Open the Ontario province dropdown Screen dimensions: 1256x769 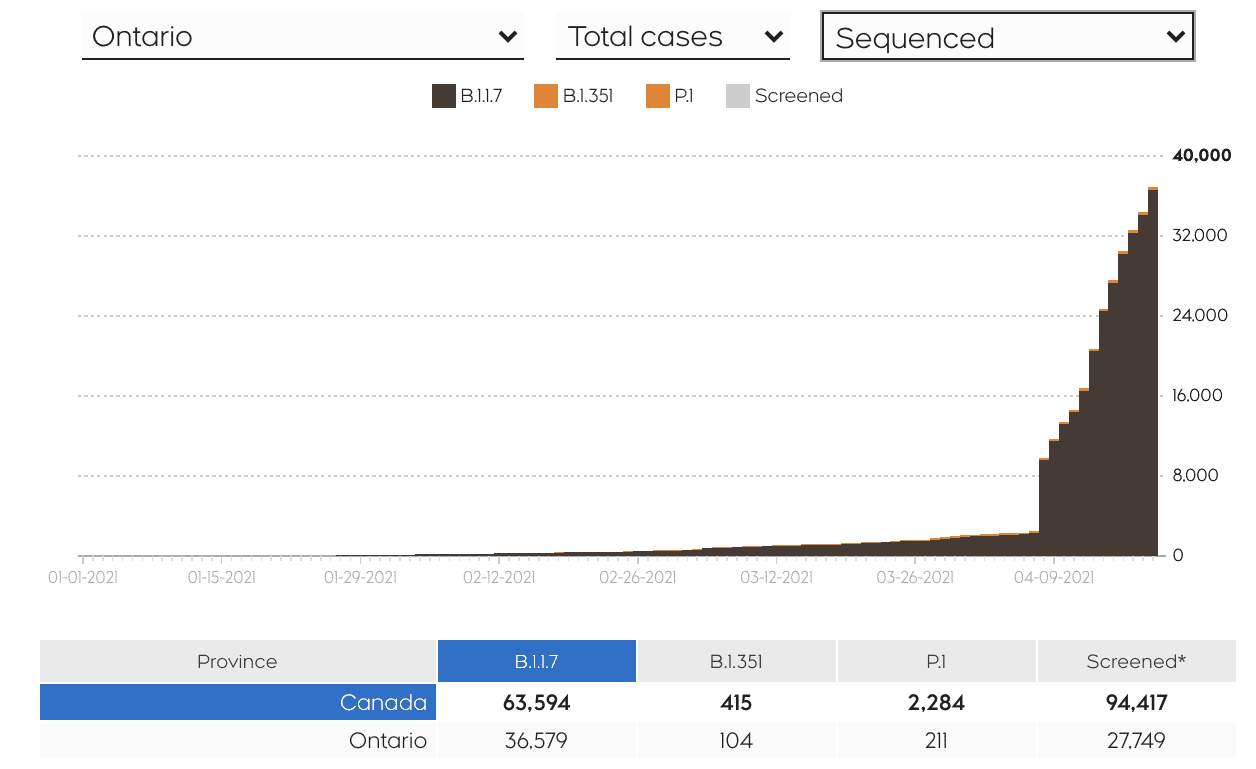point(302,37)
